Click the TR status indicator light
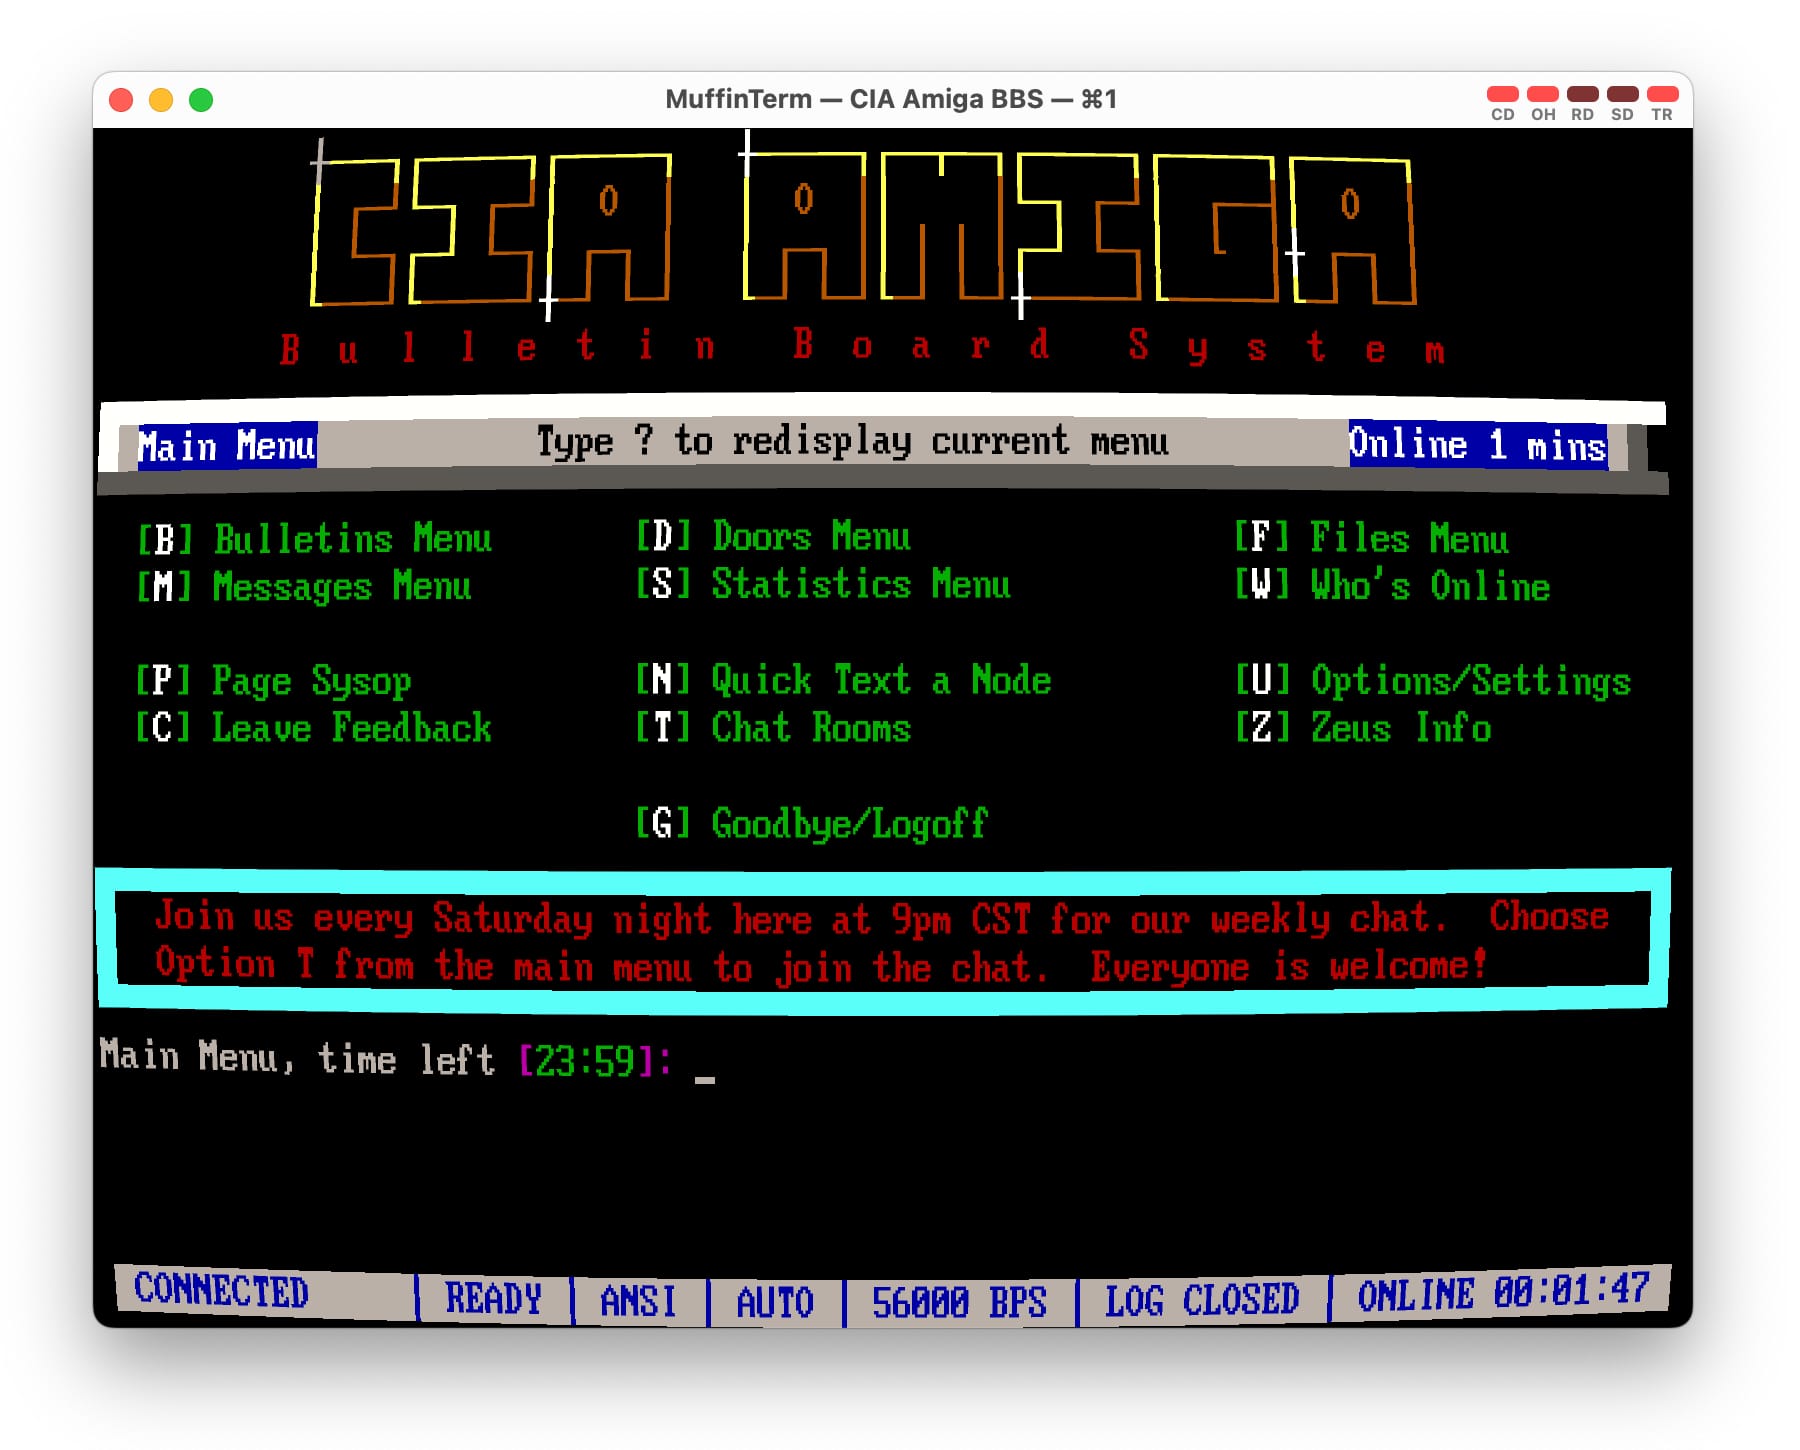The width and height of the screenshot is (1800, 1450). coord(1662,94)
